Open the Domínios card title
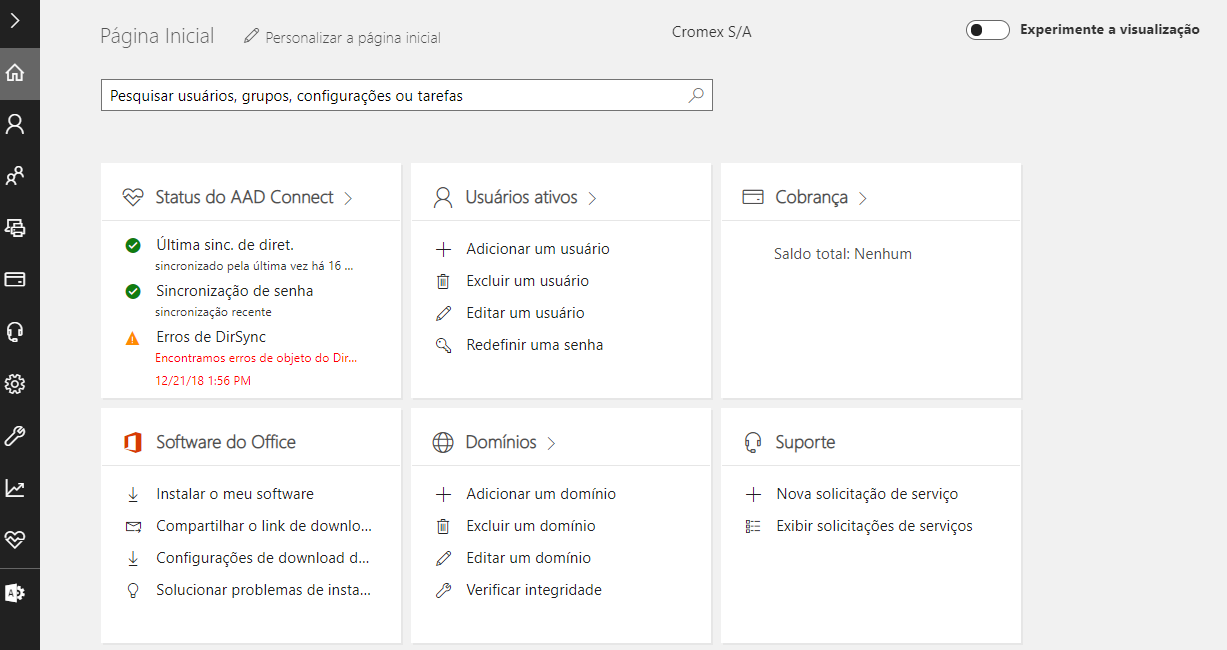The image size is (1227, 650). [501, 442]
